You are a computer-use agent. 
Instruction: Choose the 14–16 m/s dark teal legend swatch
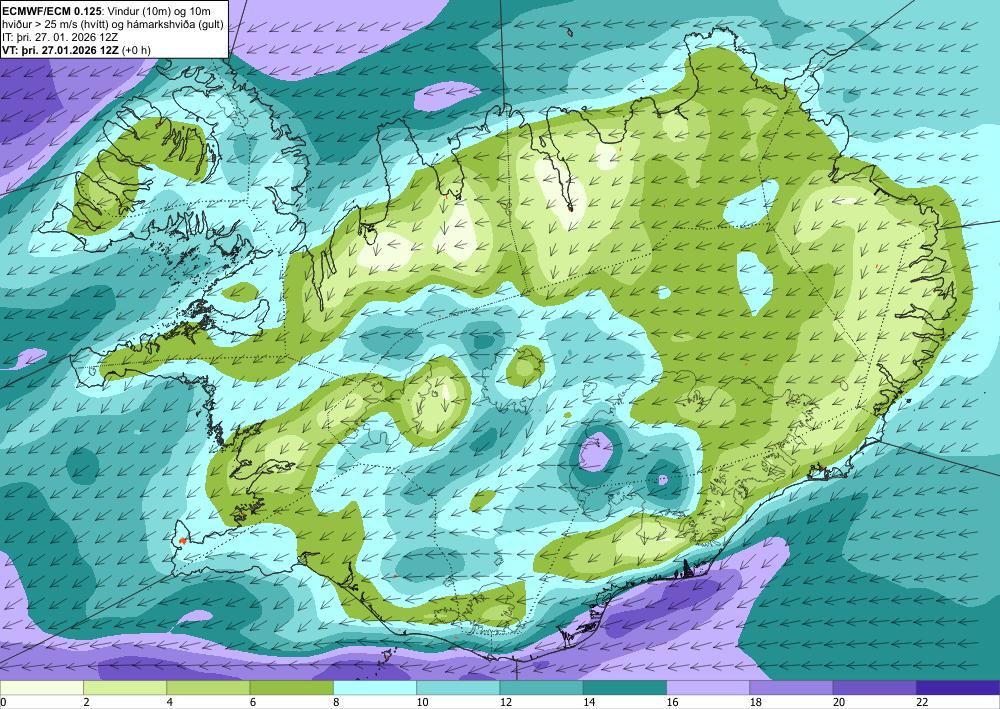click(x=625, y=688)
